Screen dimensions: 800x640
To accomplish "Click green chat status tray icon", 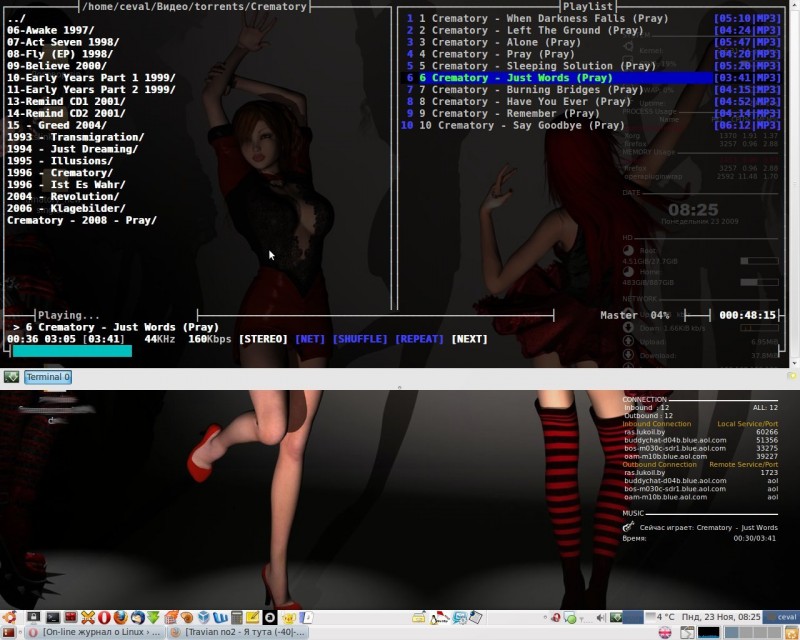I will click(x=569, y=618).
